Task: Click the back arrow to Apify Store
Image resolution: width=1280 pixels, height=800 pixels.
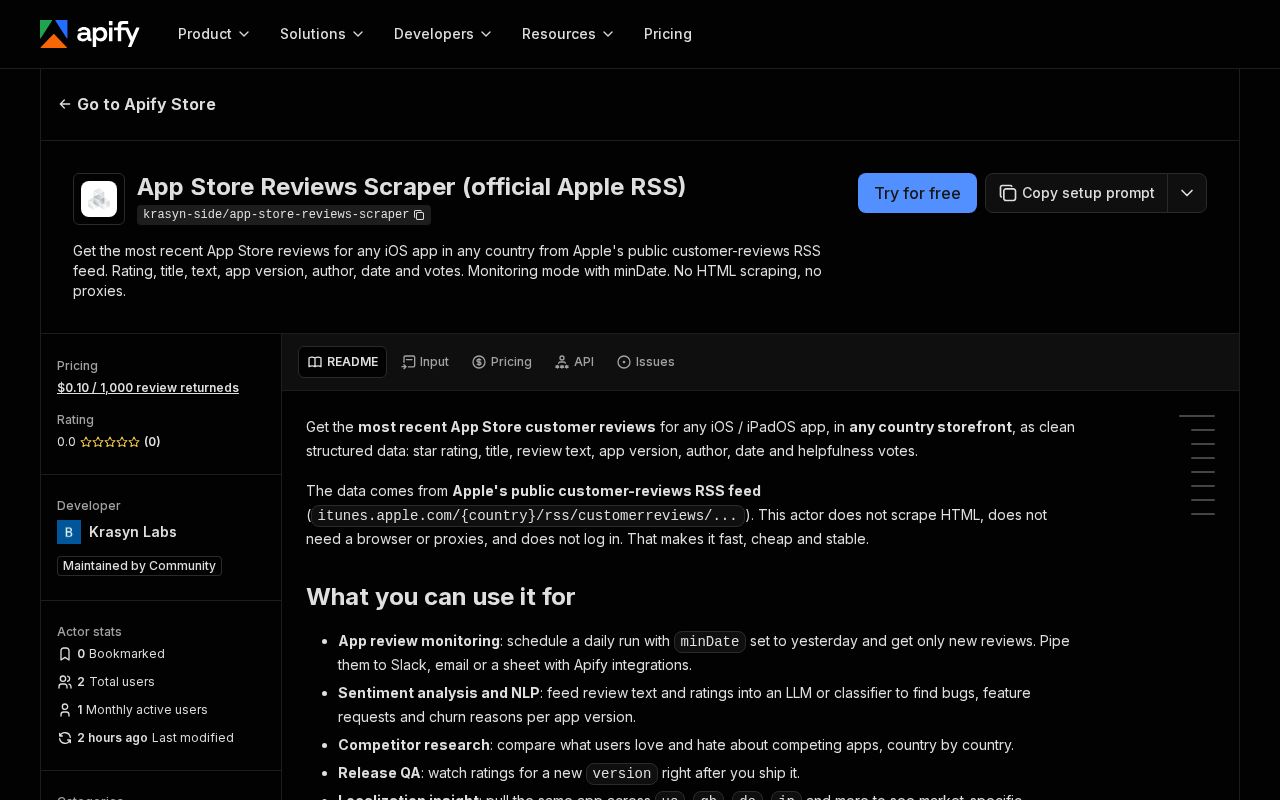Action: click(65, 104)
